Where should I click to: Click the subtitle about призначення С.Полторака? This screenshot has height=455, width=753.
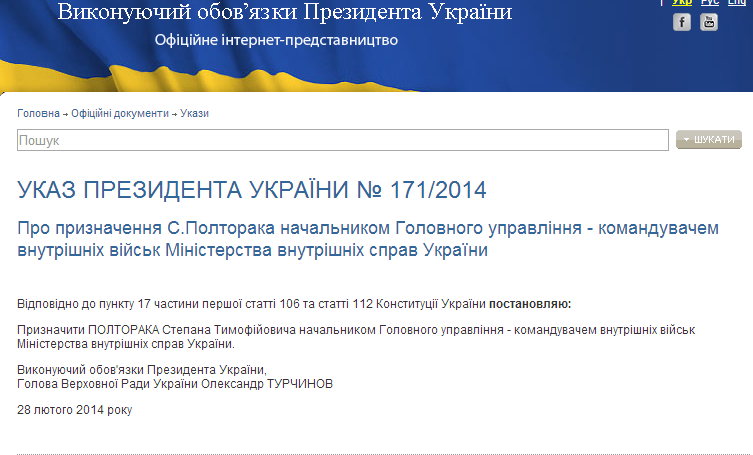pos(368,239)
